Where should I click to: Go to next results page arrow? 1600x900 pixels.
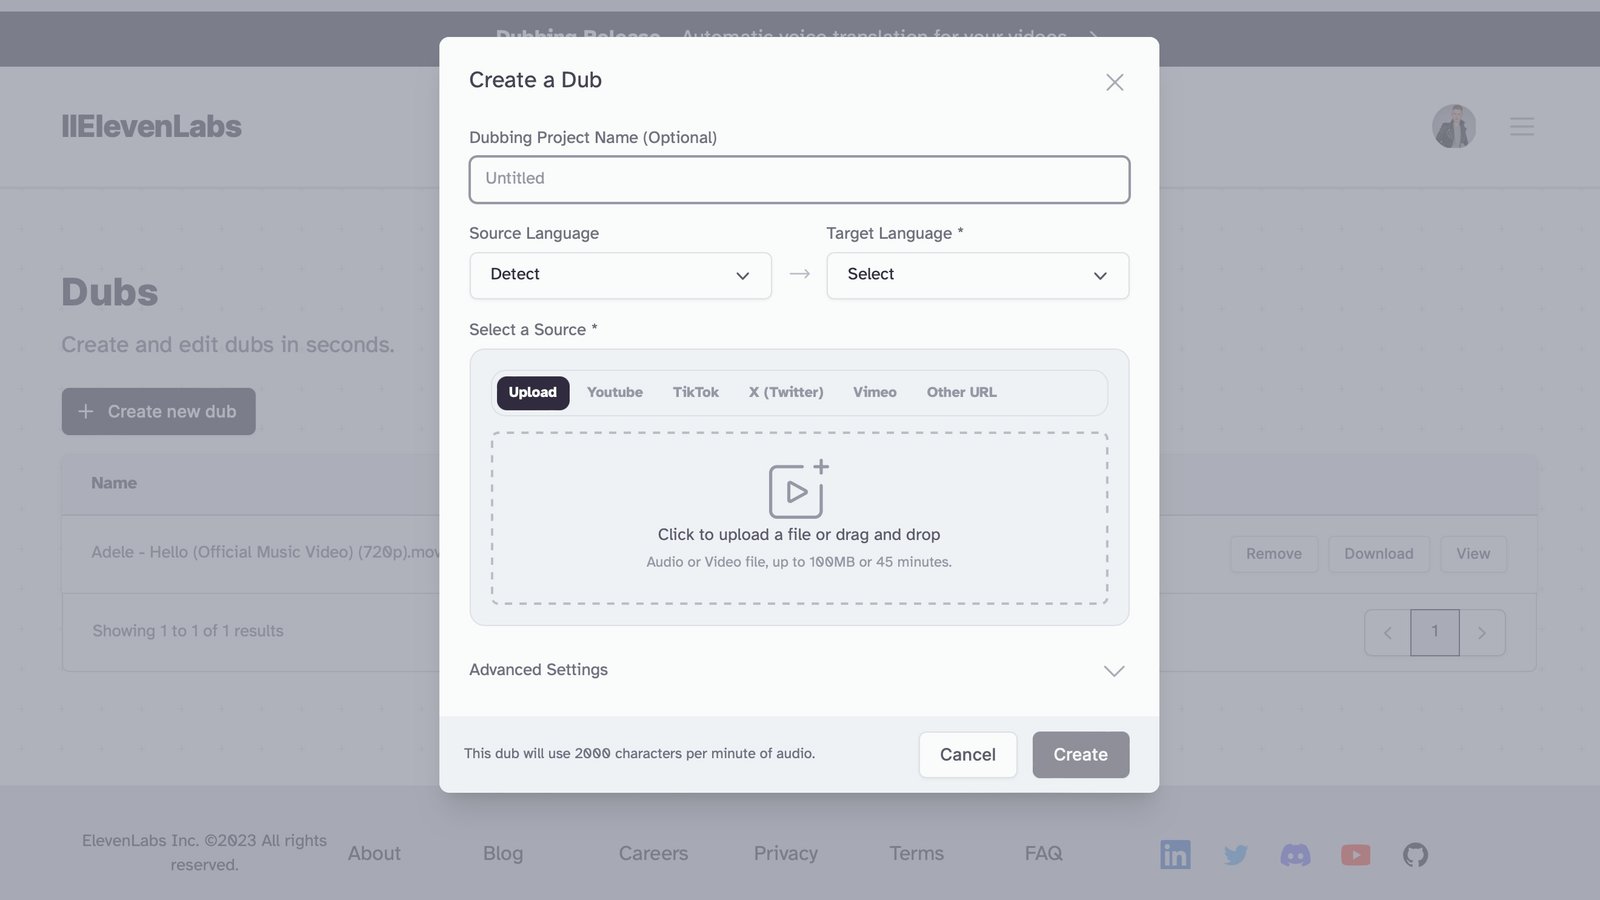tap(1482, 633)
